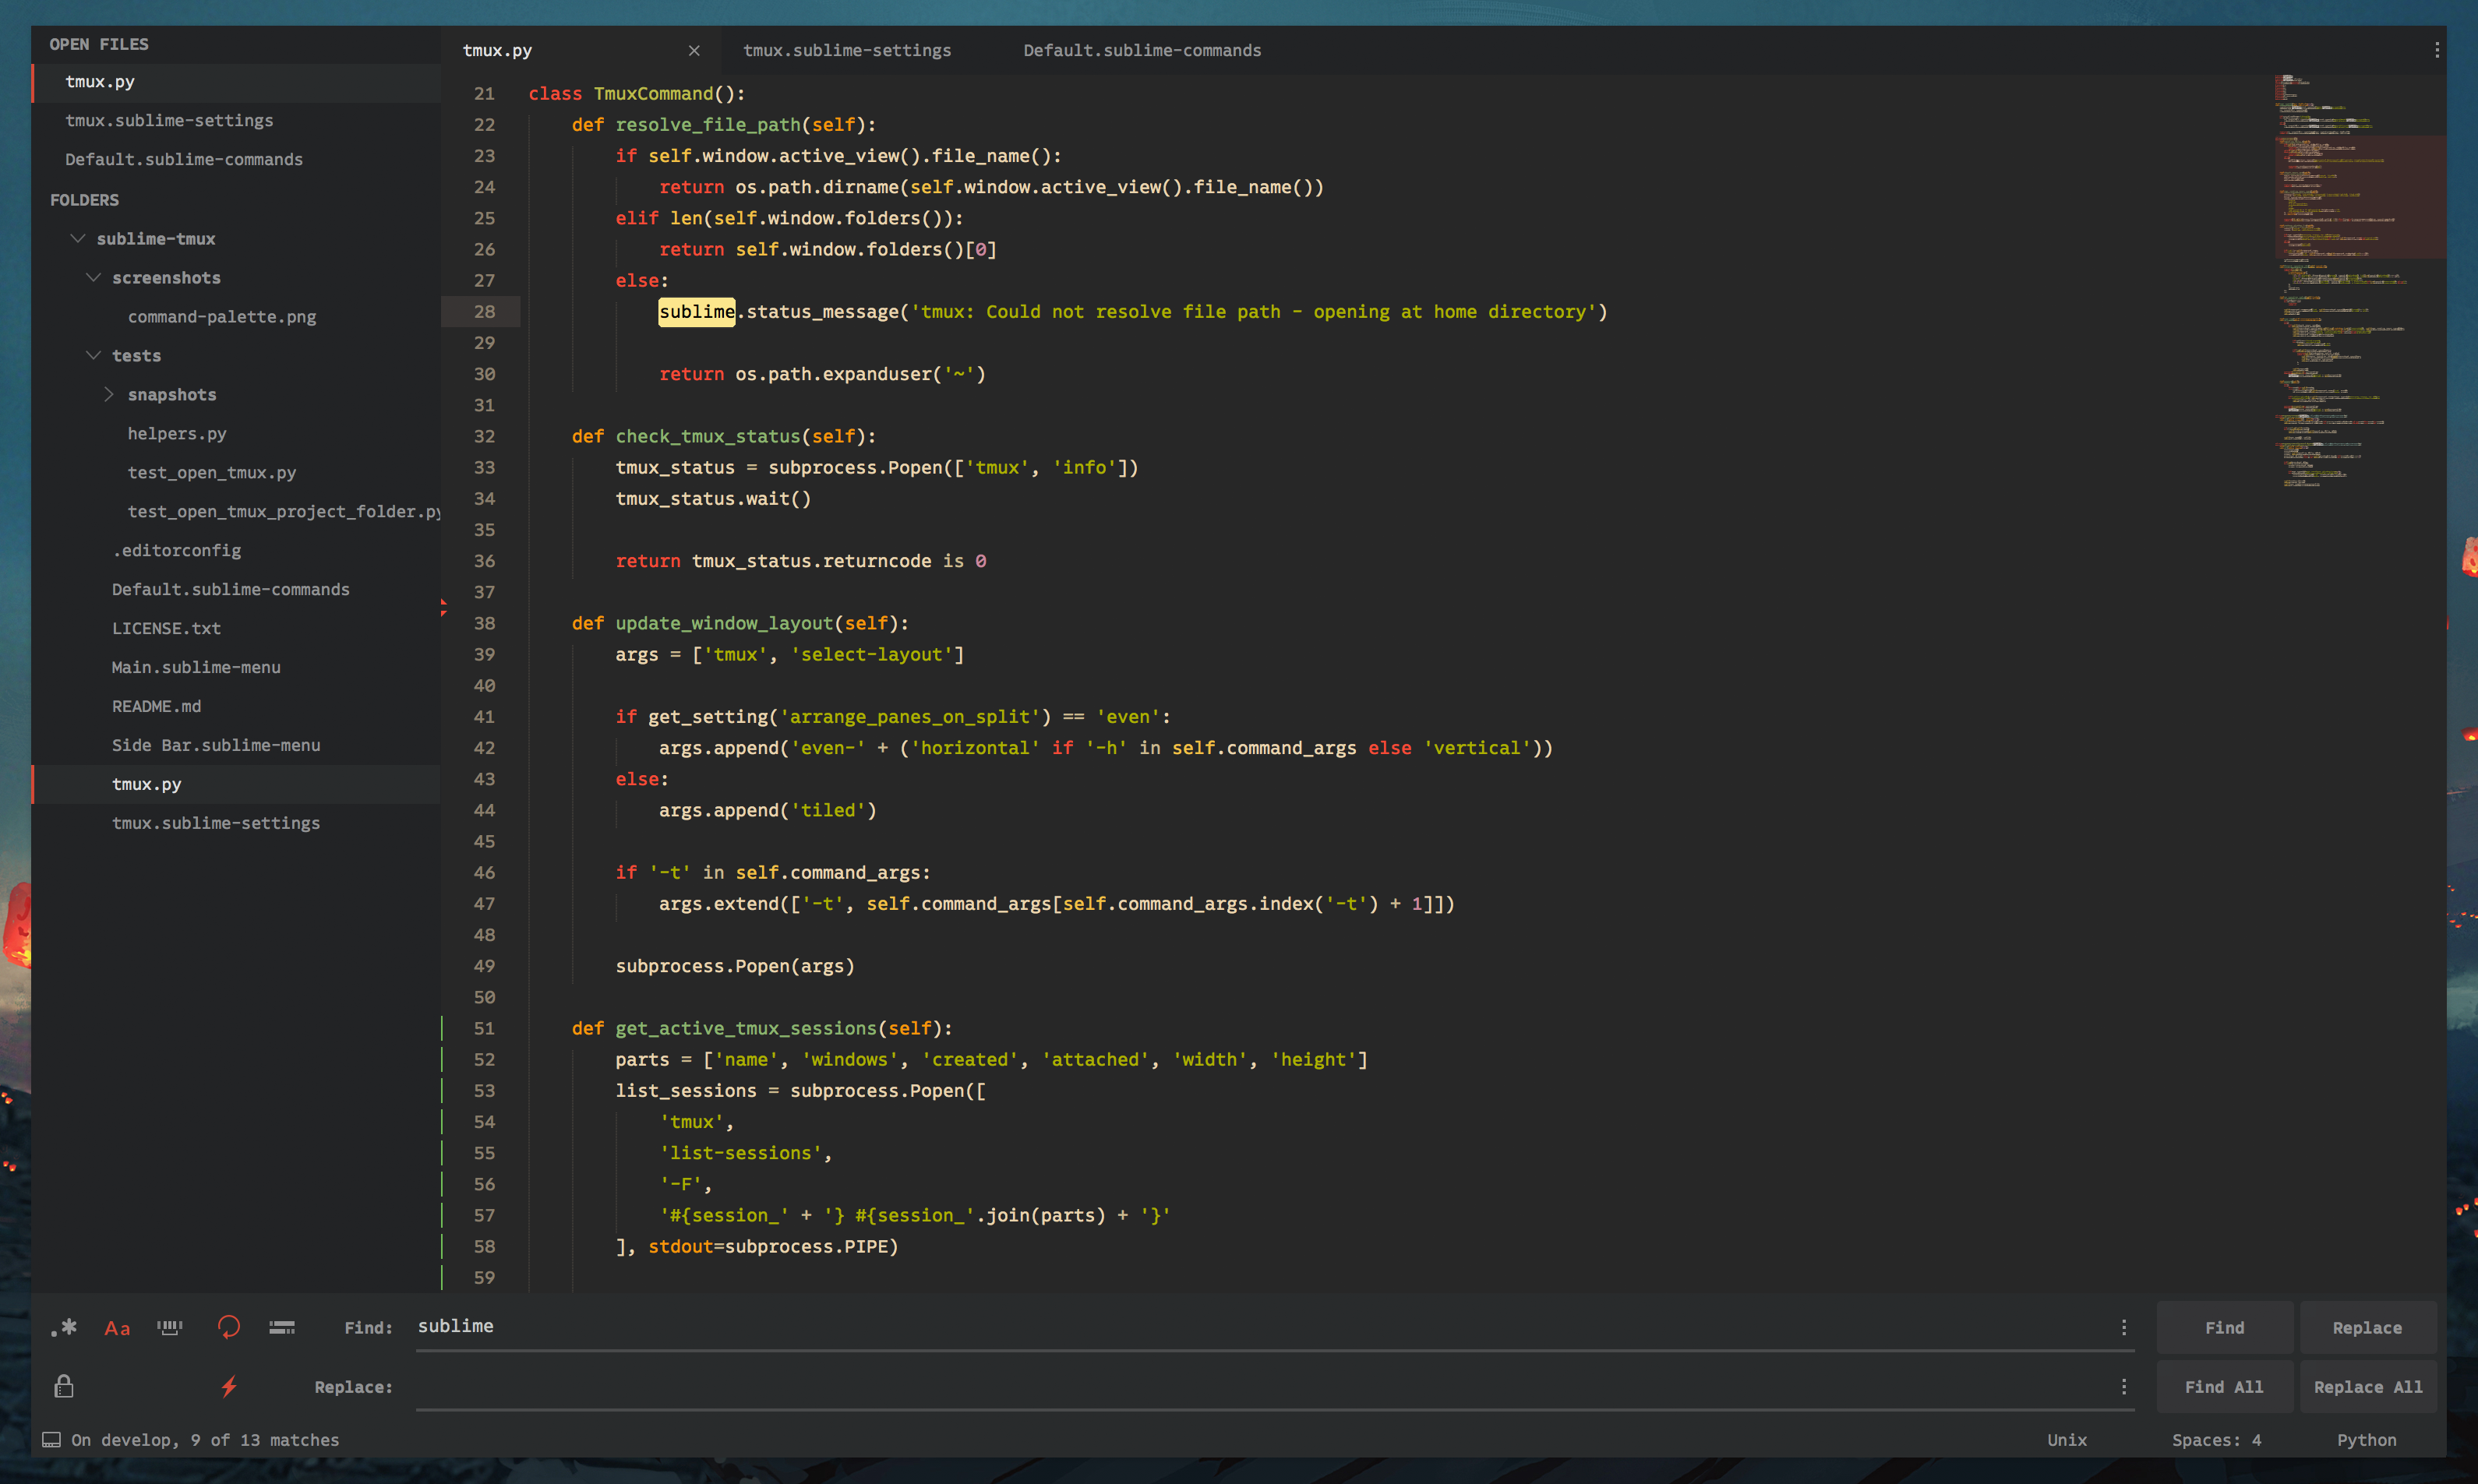
Task: Click 'def update_window_layout' on line 38
Action: [x=702, y=623]
